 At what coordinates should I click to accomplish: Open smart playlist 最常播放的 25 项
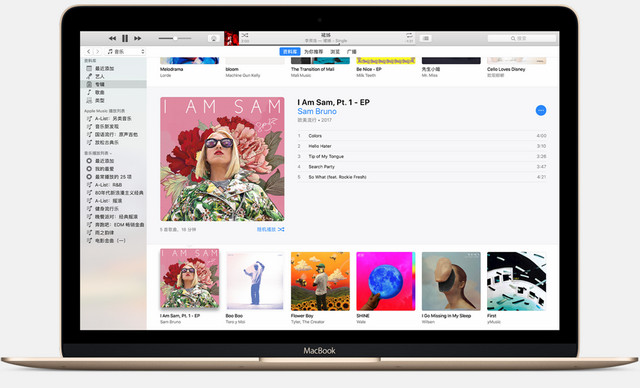(113, 177)
